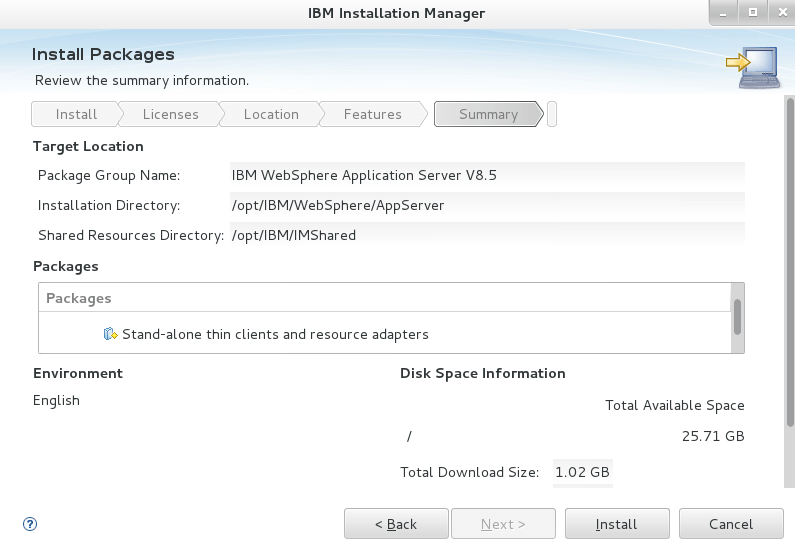Click the Packages list scrollbar thumb
Screen dimensions: 795x557
737,317
